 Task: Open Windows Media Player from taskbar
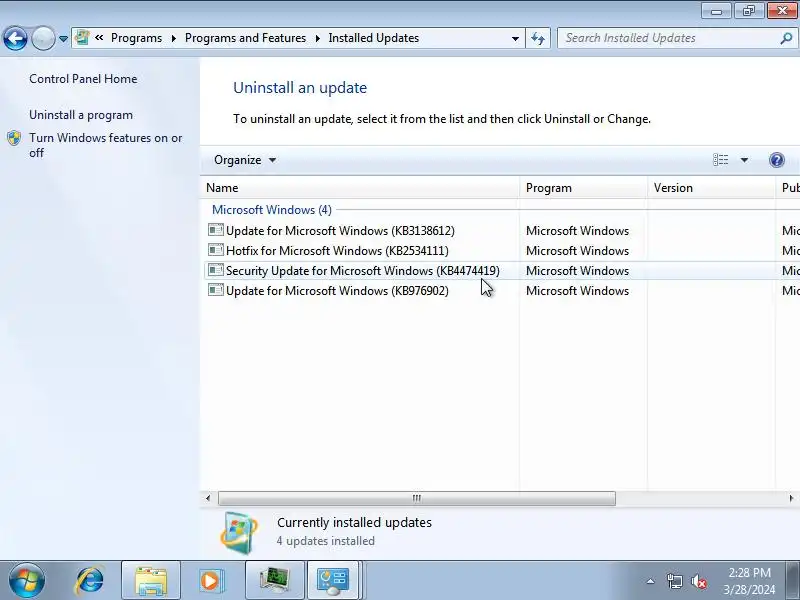click(x=210, y=581)
